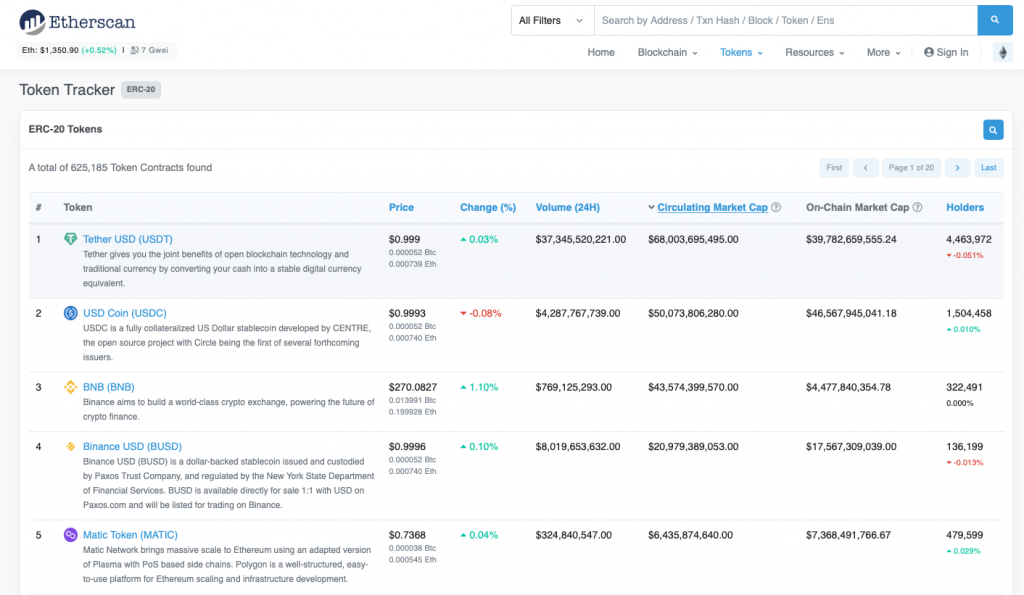Click Tether holders count 4,463,972
This screenshot has height=595, width=1024.
(x=968, y=239)
